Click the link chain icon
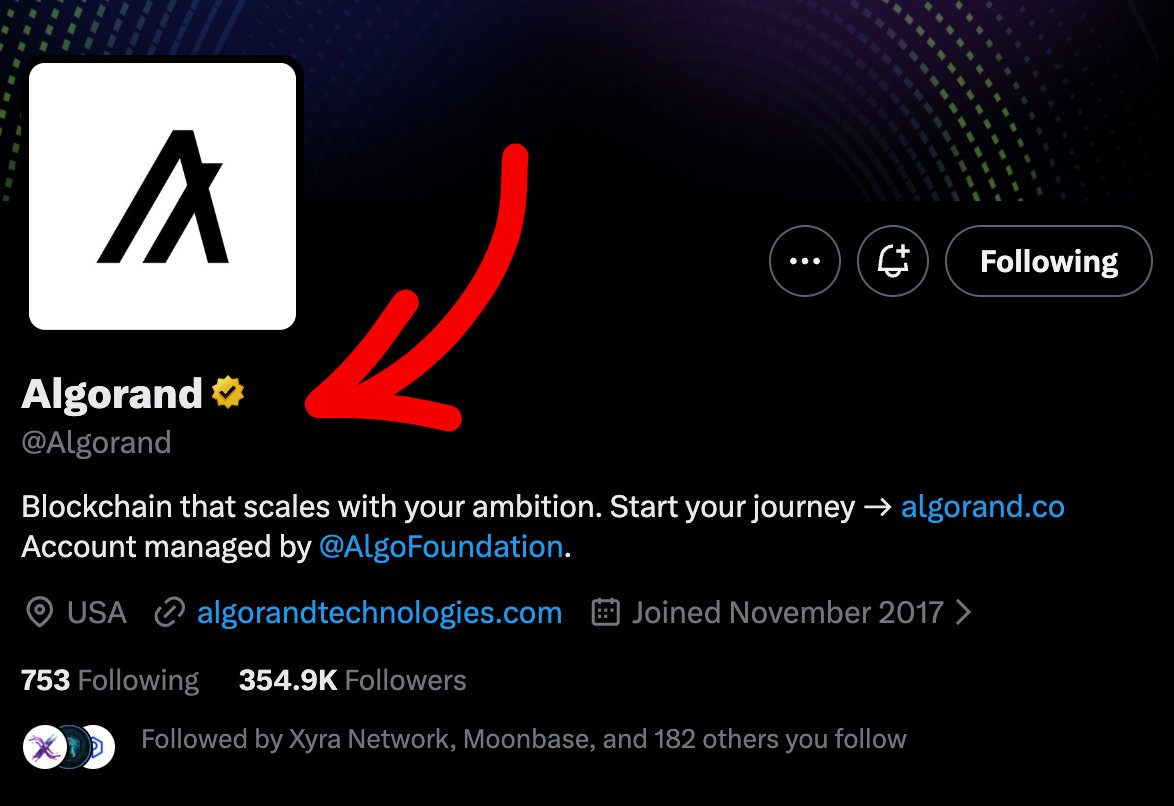 (169, 613)
